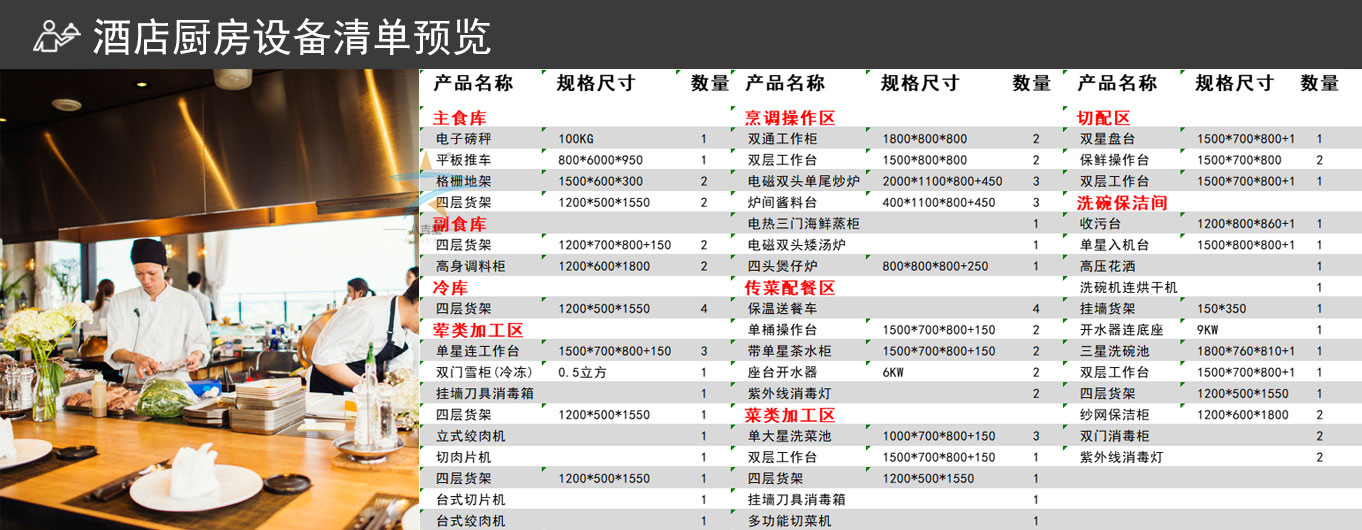Select the 电磁双头单尾炒炉 cell
Image resolution: width=1362 pixels, height=530 pixels.
pyautogui.click(x=804, y=181)
